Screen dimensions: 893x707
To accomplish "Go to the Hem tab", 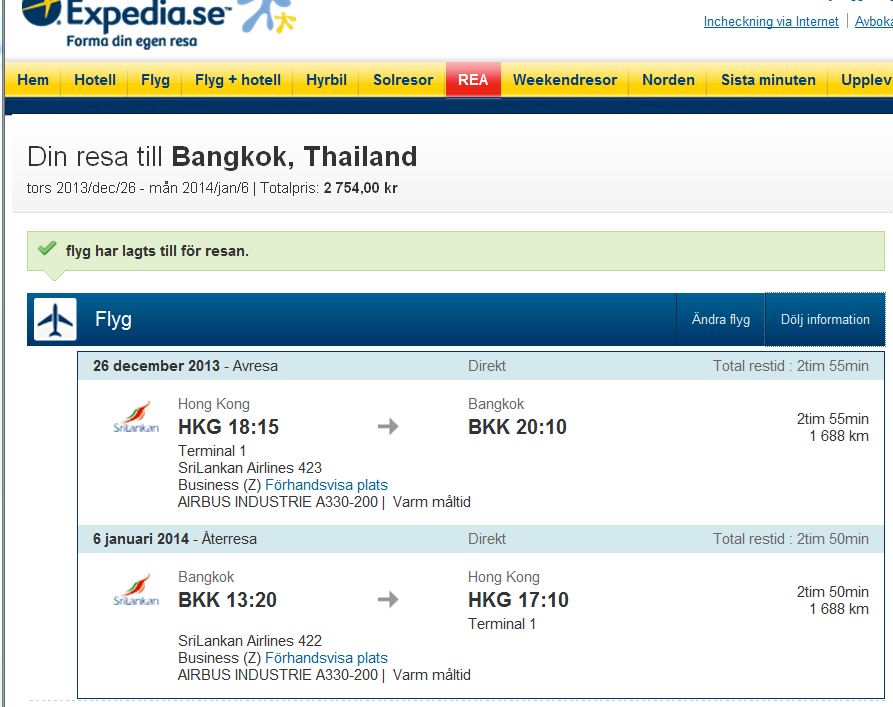I will click(x=33, y=80).
